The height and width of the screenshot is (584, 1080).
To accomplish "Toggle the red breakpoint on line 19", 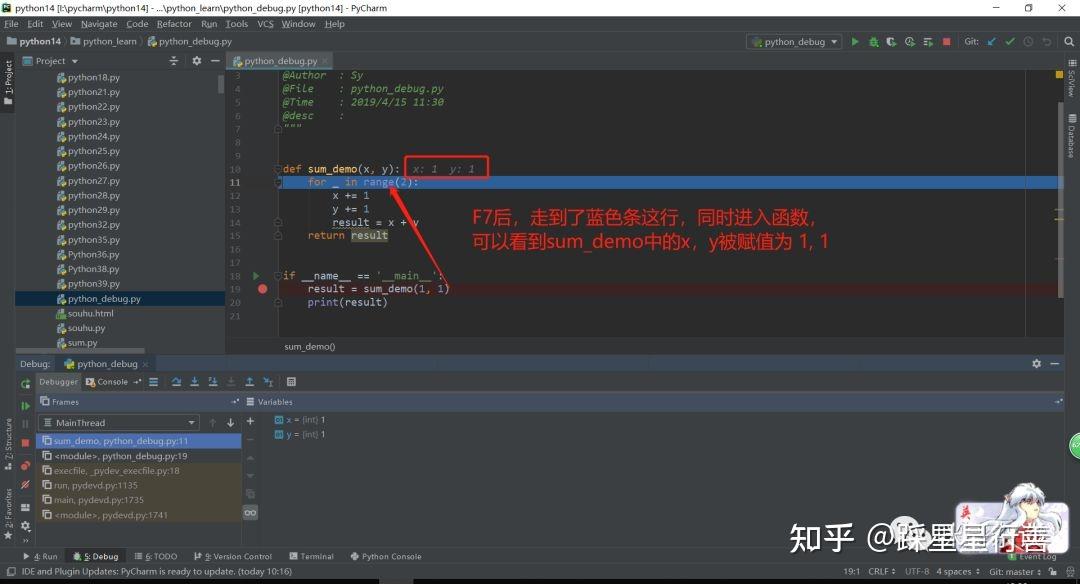I will (260, 289).
